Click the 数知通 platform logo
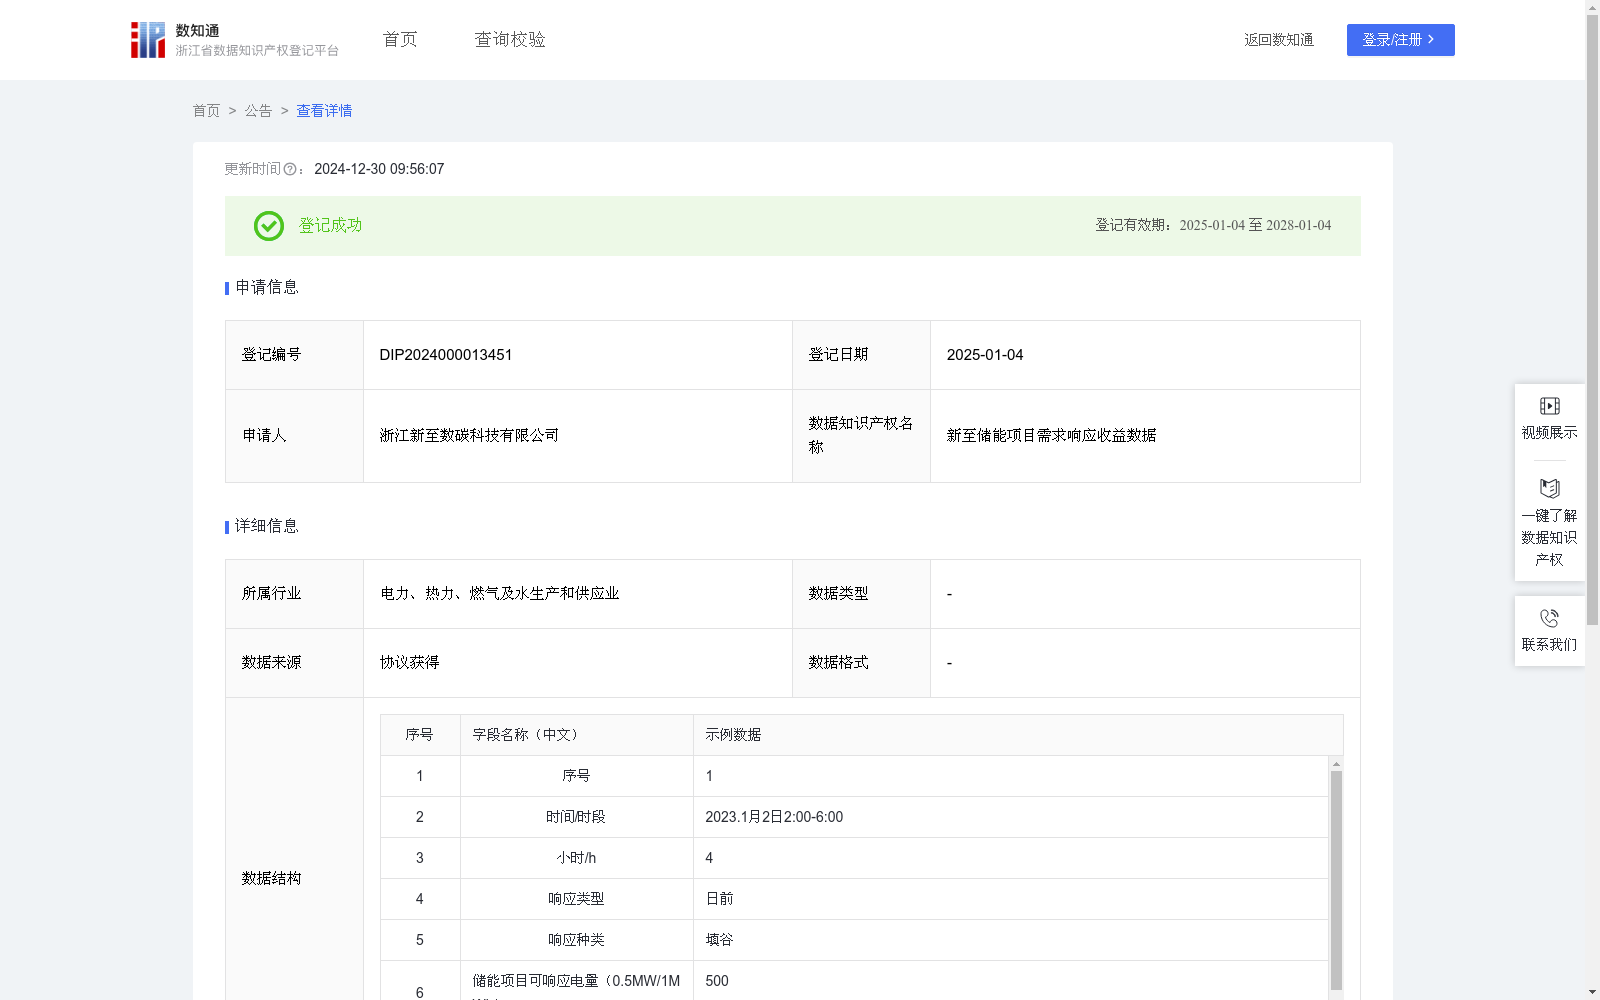 (x=148, y=39)
